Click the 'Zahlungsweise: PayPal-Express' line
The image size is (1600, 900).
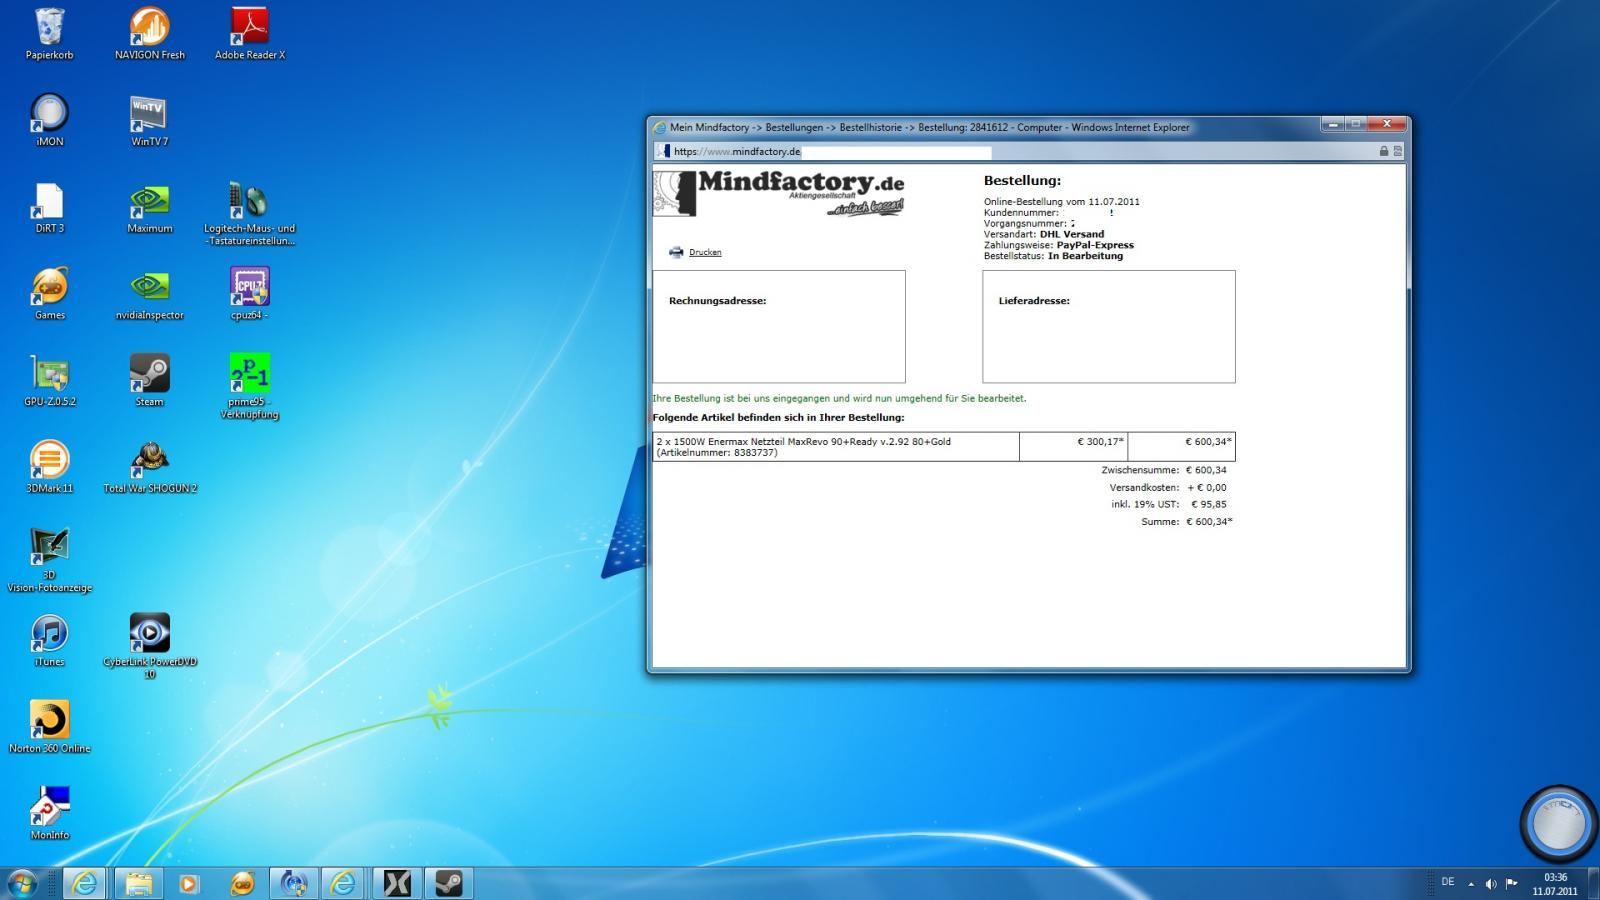click(x=1059, y=245)
